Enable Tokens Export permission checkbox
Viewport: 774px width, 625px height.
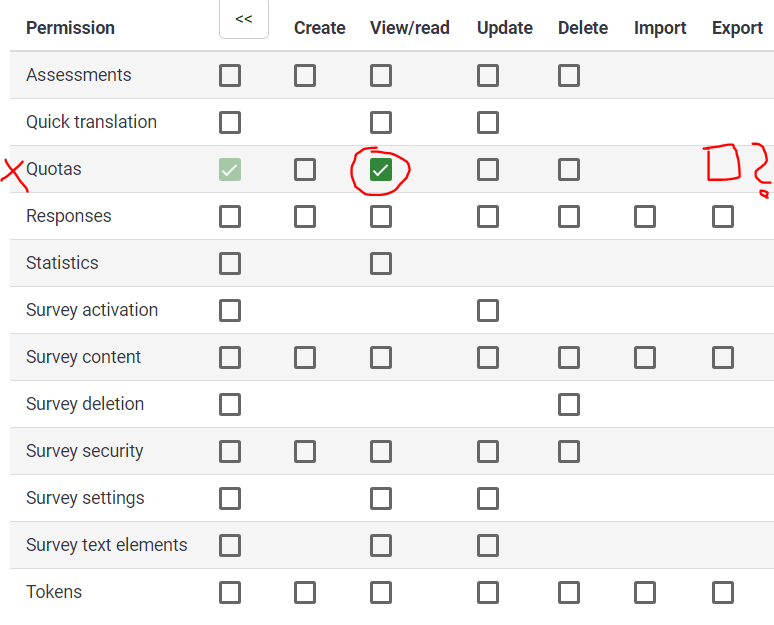(723, 592)
